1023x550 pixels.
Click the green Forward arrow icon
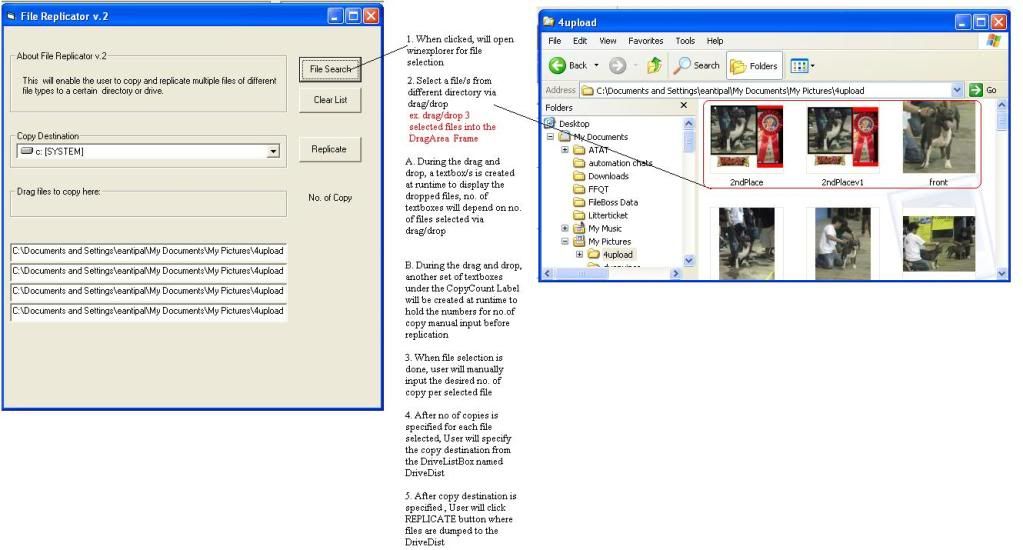coord(617,66)
